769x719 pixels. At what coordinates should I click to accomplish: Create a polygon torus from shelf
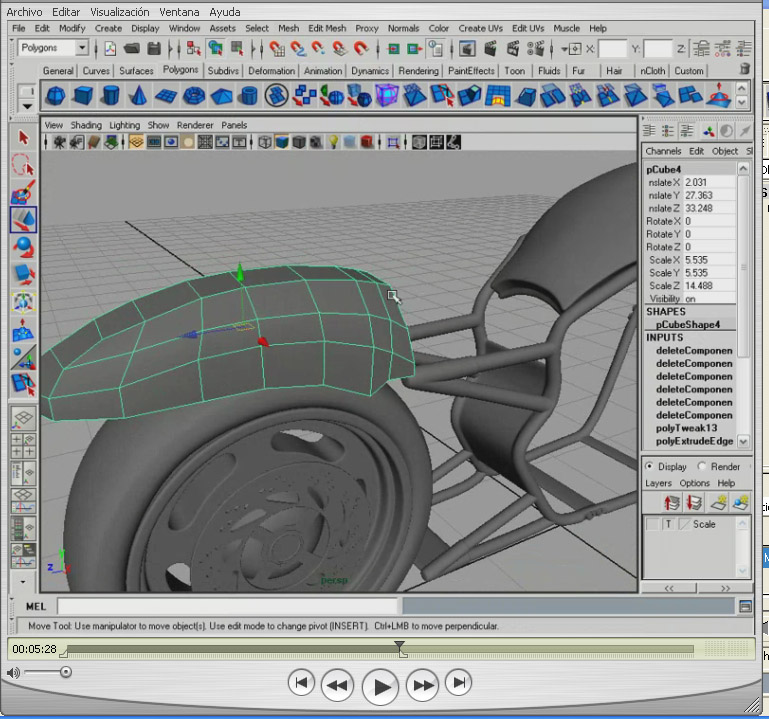194,95
